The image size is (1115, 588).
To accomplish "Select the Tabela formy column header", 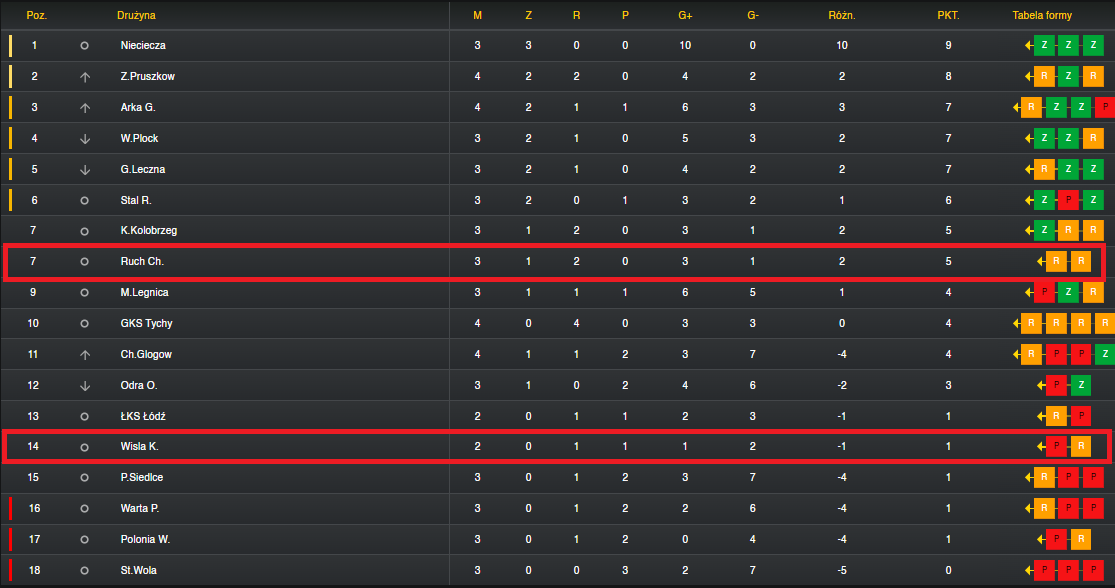I will pyautogui.click(x=1042, y=15).
